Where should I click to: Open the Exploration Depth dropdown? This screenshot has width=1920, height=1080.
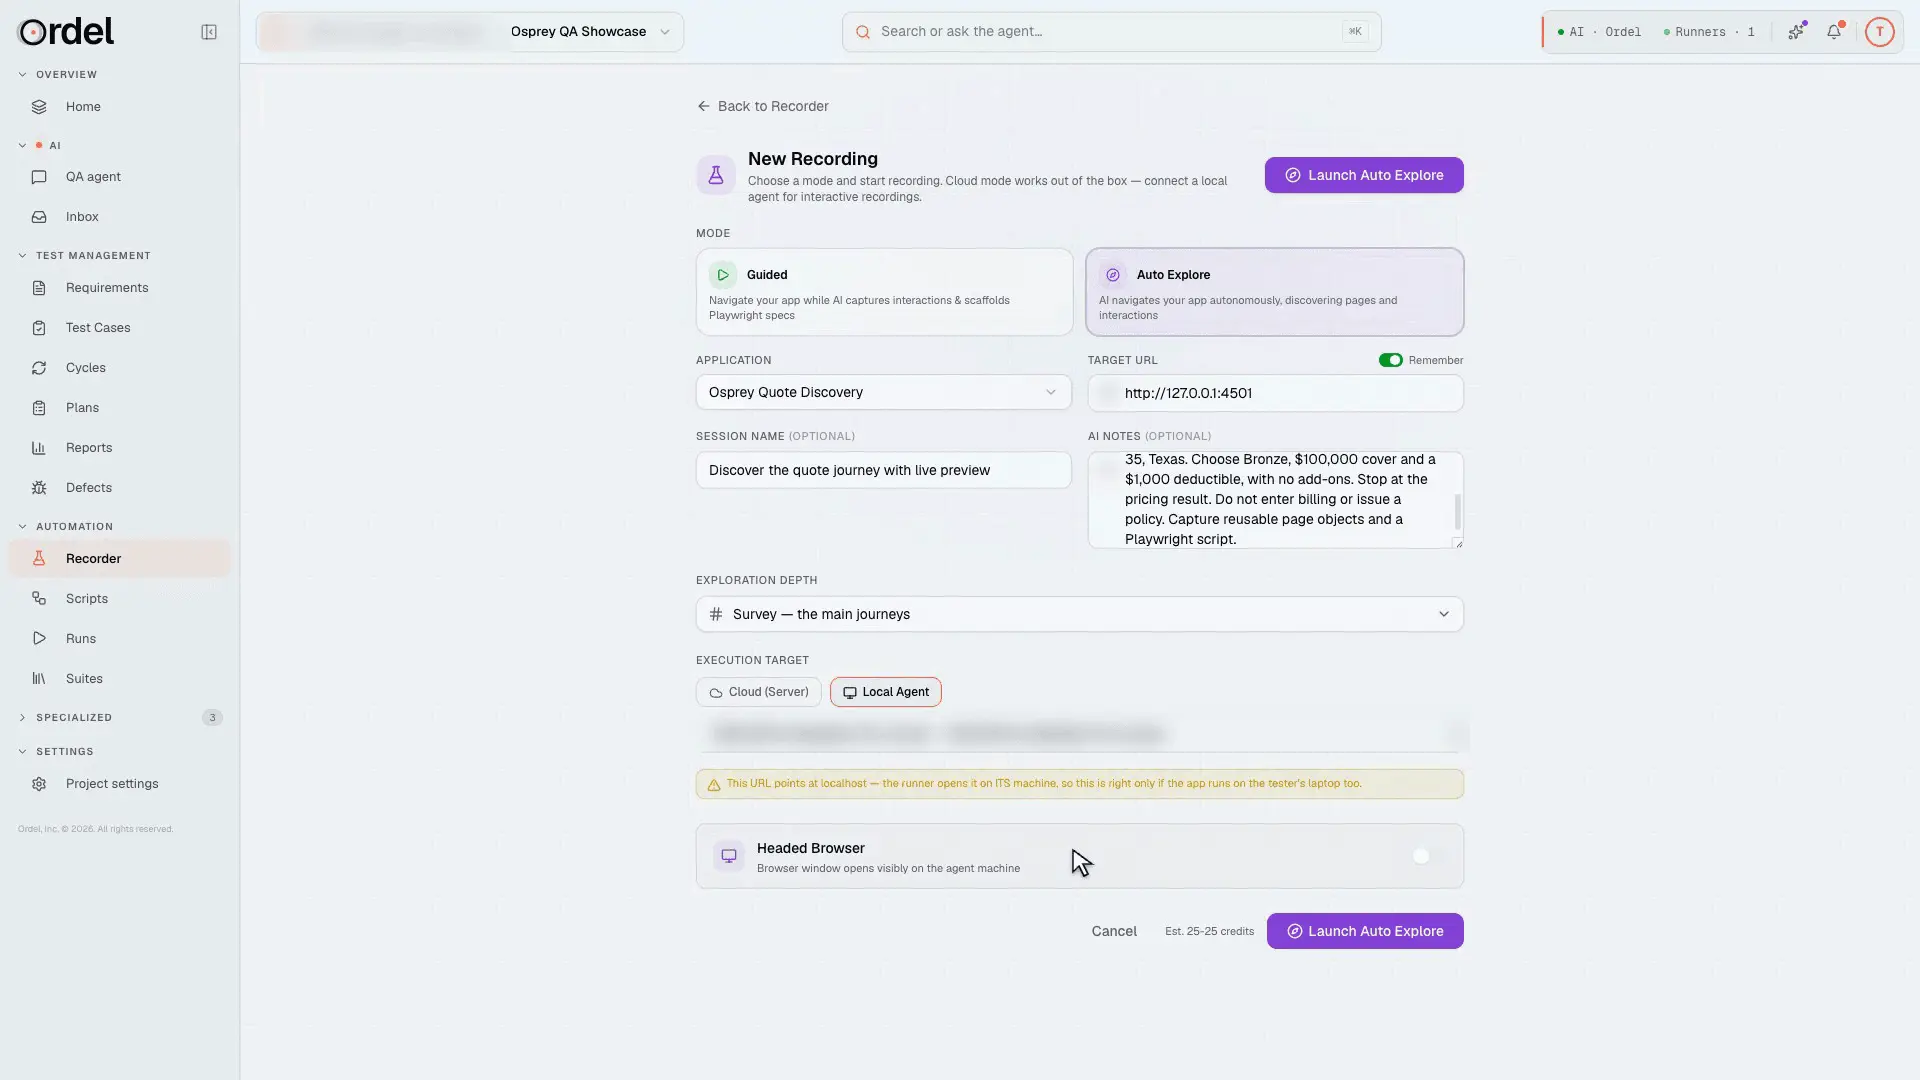(x=1079, y=614)
